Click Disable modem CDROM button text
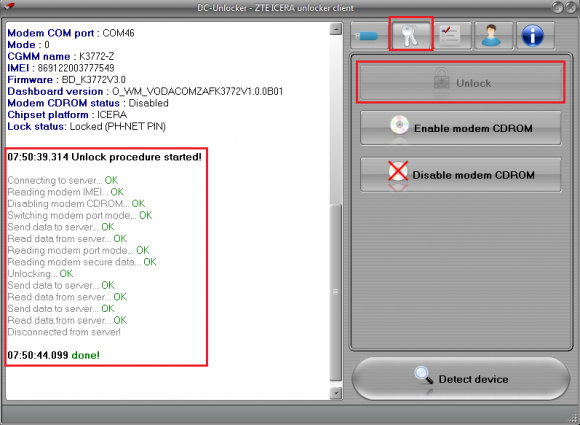The height and width of the screenshot is (425, 580). click(x=473, y=175)
